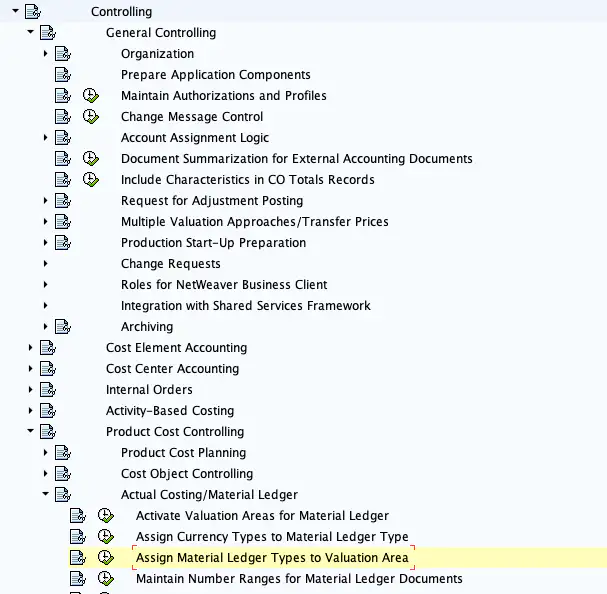Expand the Request for Adjustment Posting node
The image size is (607, 594).
click(x=45, y=201)
